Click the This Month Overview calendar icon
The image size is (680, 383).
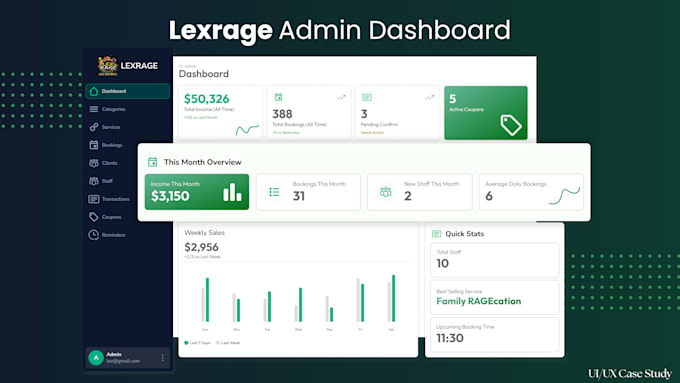point(153,162)
